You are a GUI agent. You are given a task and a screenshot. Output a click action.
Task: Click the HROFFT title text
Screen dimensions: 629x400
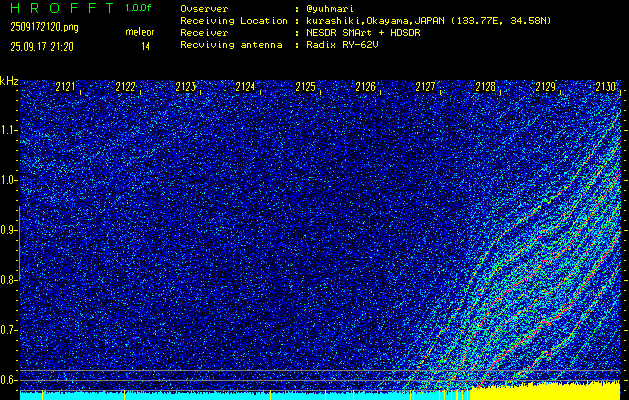pos(62,8)
